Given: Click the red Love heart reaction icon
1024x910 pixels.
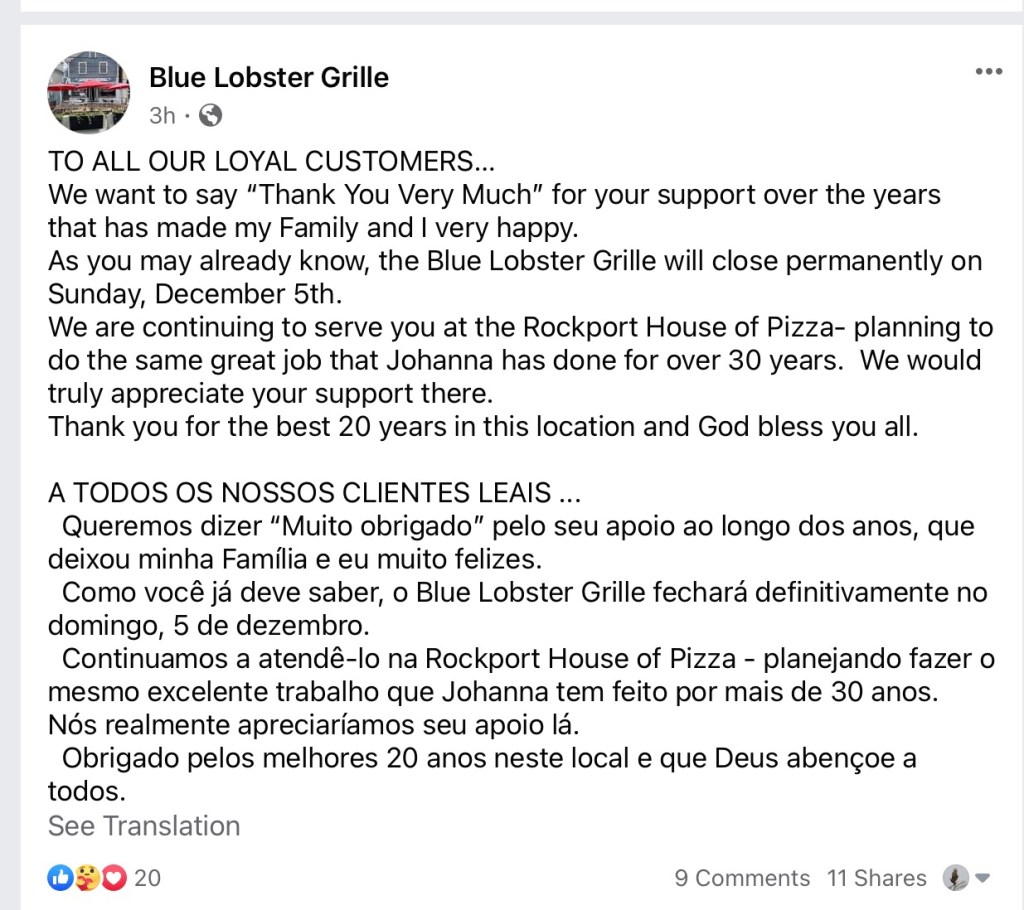Looking at the screenshot, I should pyautogui.click(x=114, y=878).
